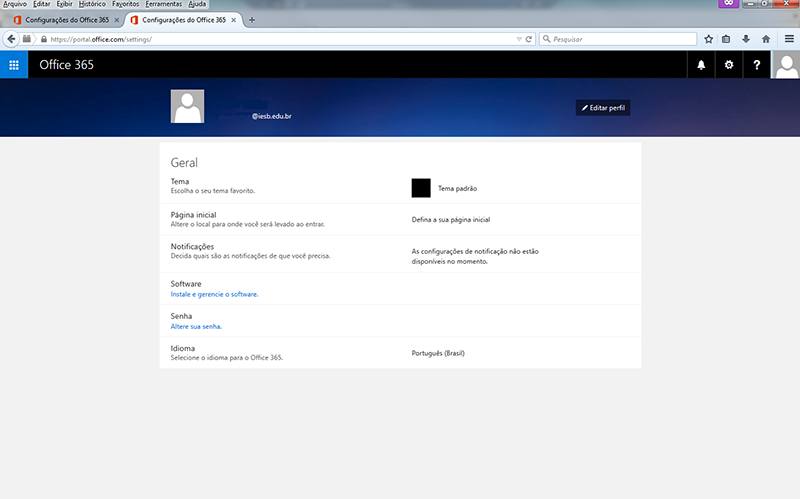Open the notifications bell
This screenshot has height=499, width=800.
click(x=701, y=65)
